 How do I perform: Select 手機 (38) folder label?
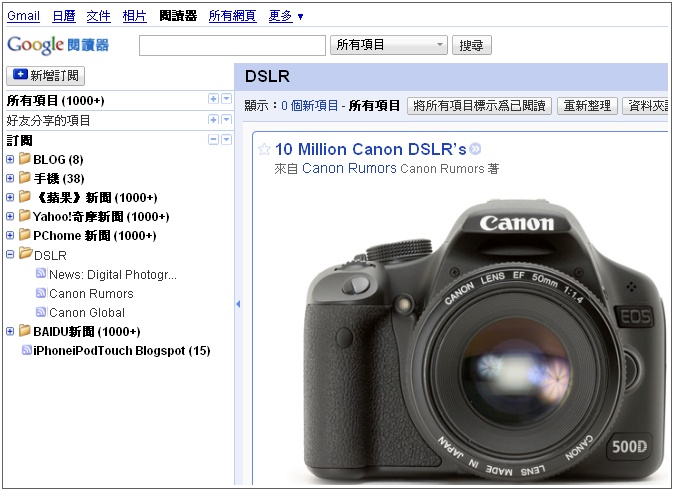click(x=58, y=178)
